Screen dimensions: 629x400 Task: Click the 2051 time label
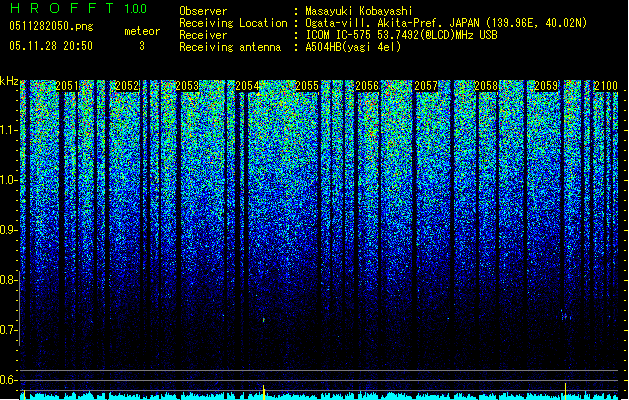point(67,86)
